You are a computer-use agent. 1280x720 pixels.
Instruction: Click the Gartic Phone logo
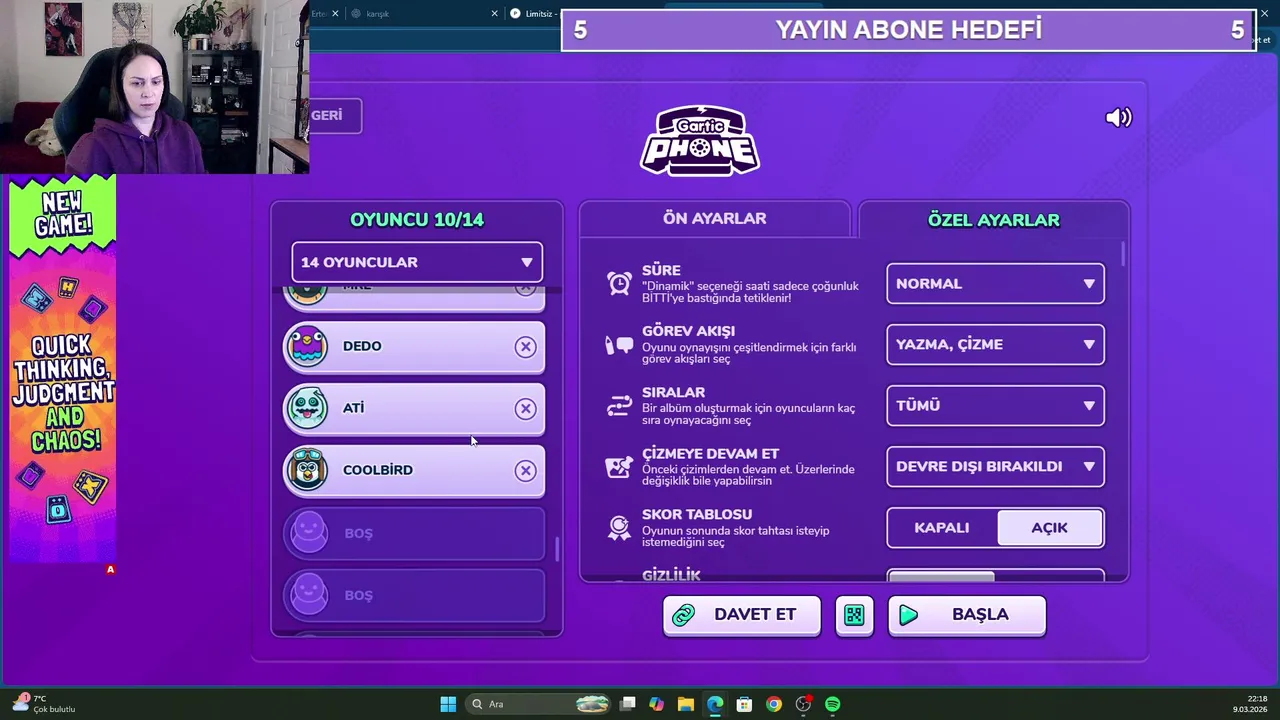click(700, 141)
